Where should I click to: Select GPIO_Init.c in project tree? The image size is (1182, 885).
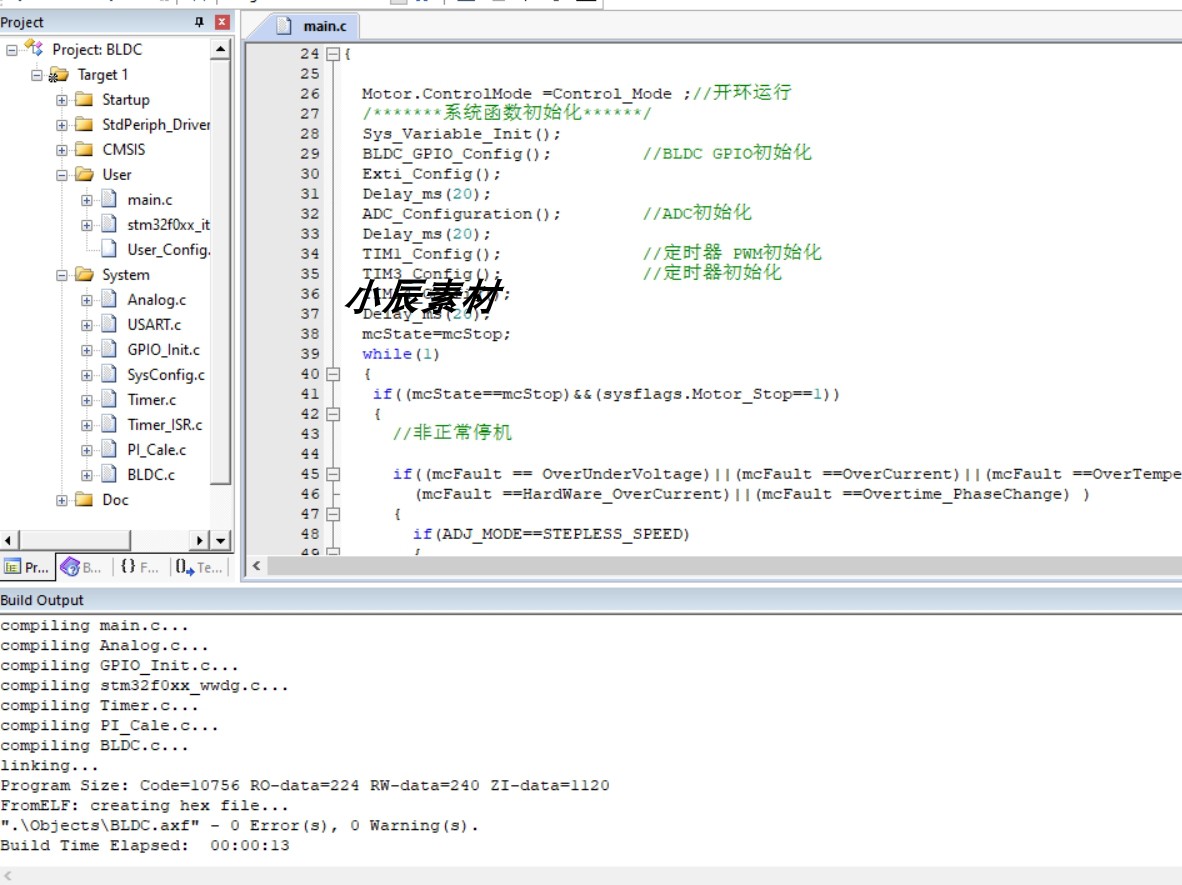tap(163, 350)
